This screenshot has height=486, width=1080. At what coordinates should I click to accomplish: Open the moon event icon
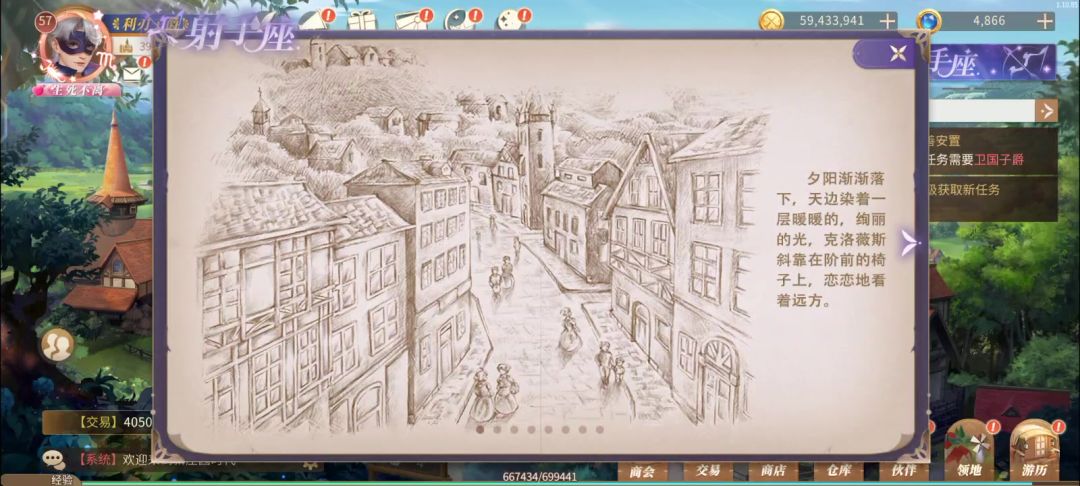459,21
